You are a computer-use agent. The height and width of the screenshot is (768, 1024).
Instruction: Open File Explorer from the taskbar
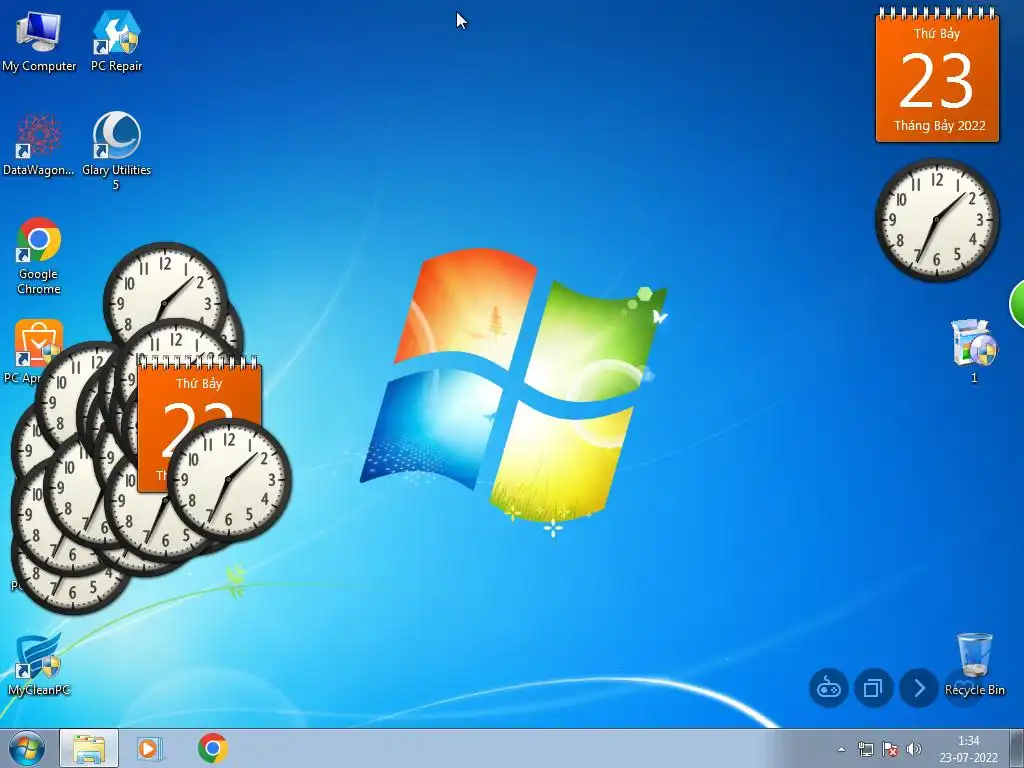pos(89,748)
